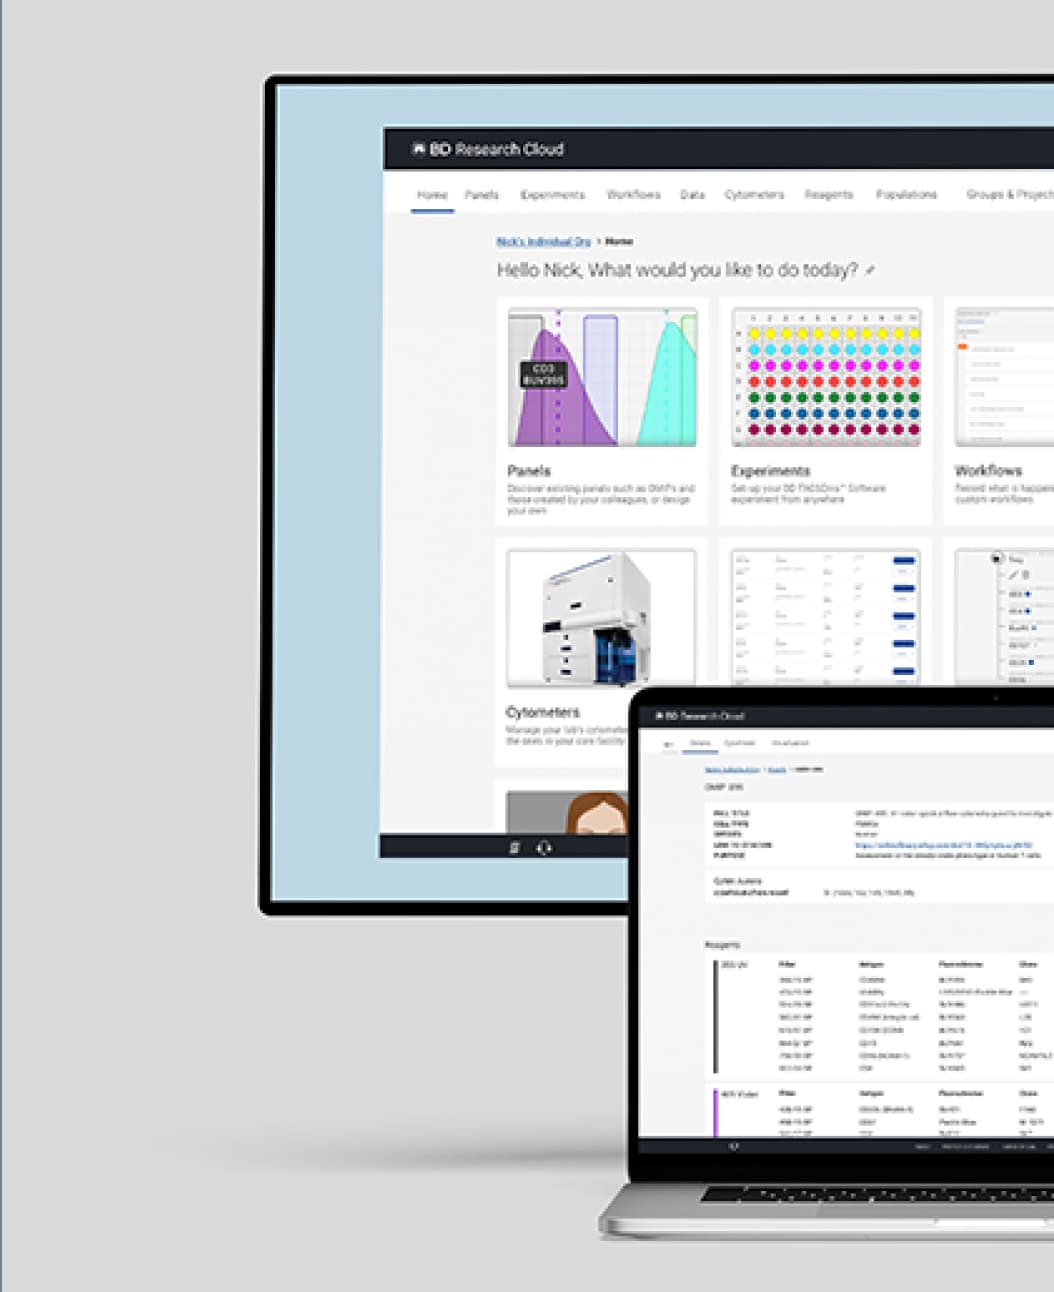This screenshot has height=1292, width=1054.
Task: Click the headset support icon in monitor footer
Action: click(x=544, y=848)
